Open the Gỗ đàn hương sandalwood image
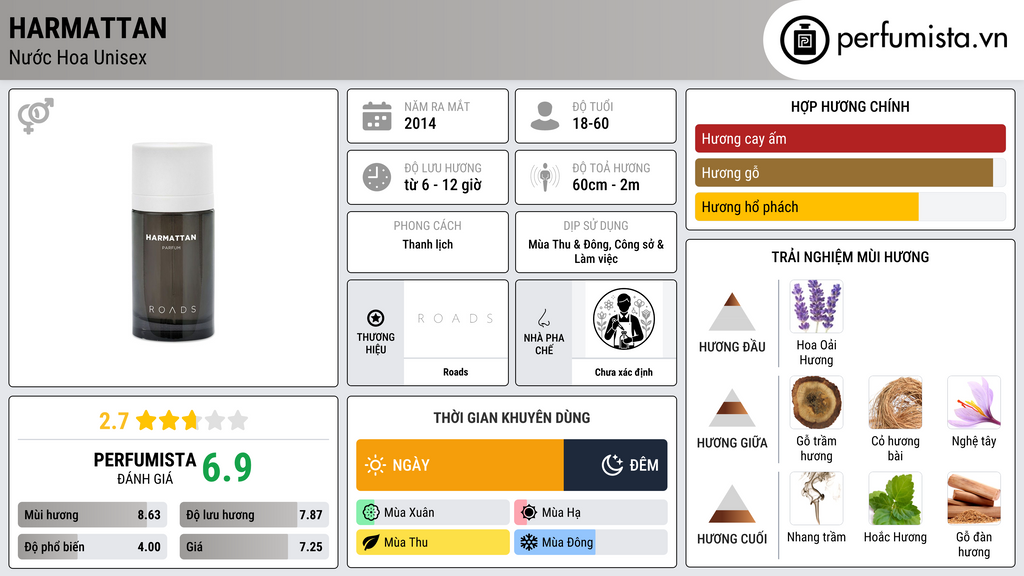This screenshot has height=576, width=1024. 974,498
